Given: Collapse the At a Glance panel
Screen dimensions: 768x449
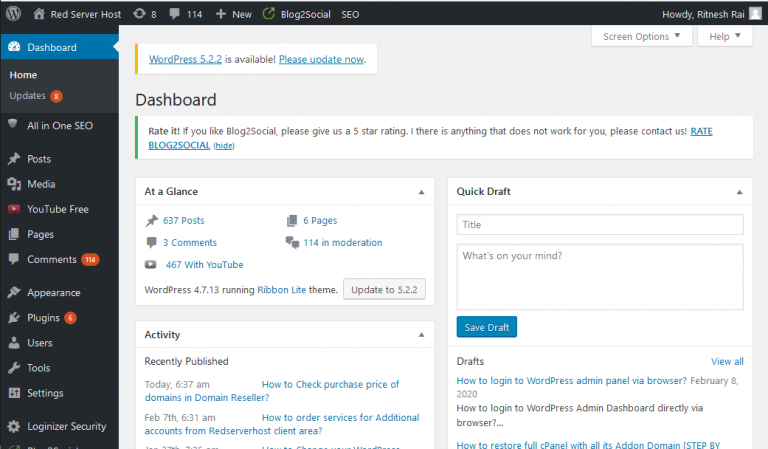Looking at the screenshot, I should click(x=421, y=191).
